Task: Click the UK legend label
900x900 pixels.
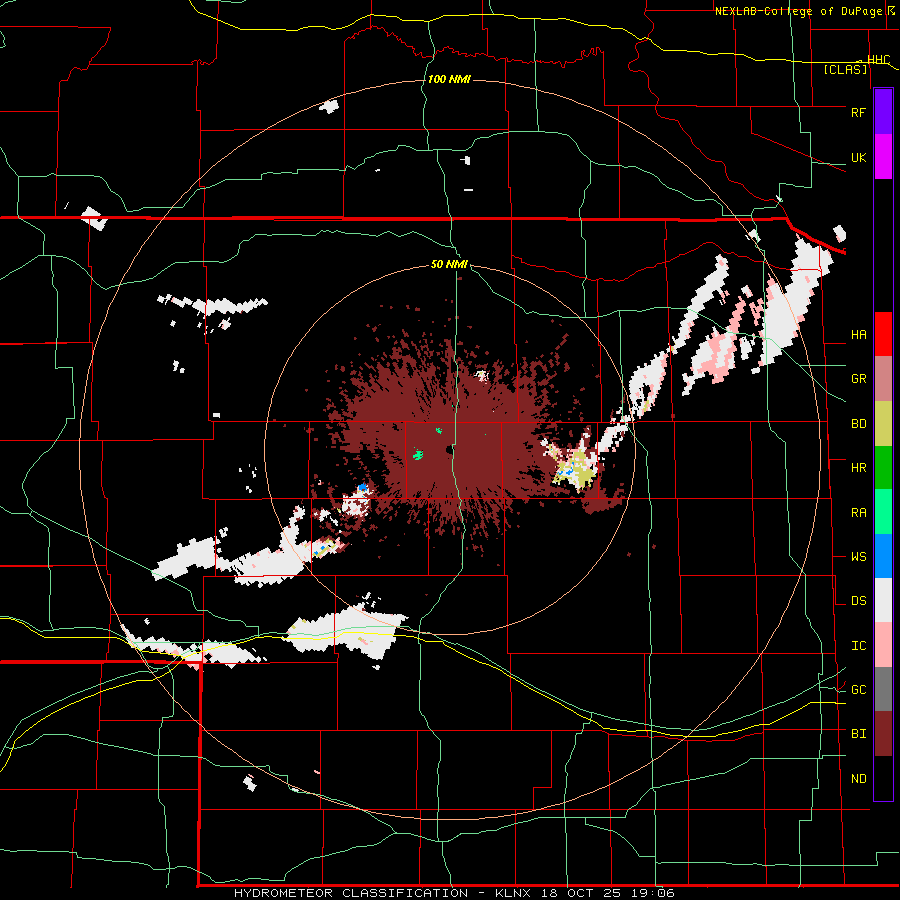Action: click(858, 157)
